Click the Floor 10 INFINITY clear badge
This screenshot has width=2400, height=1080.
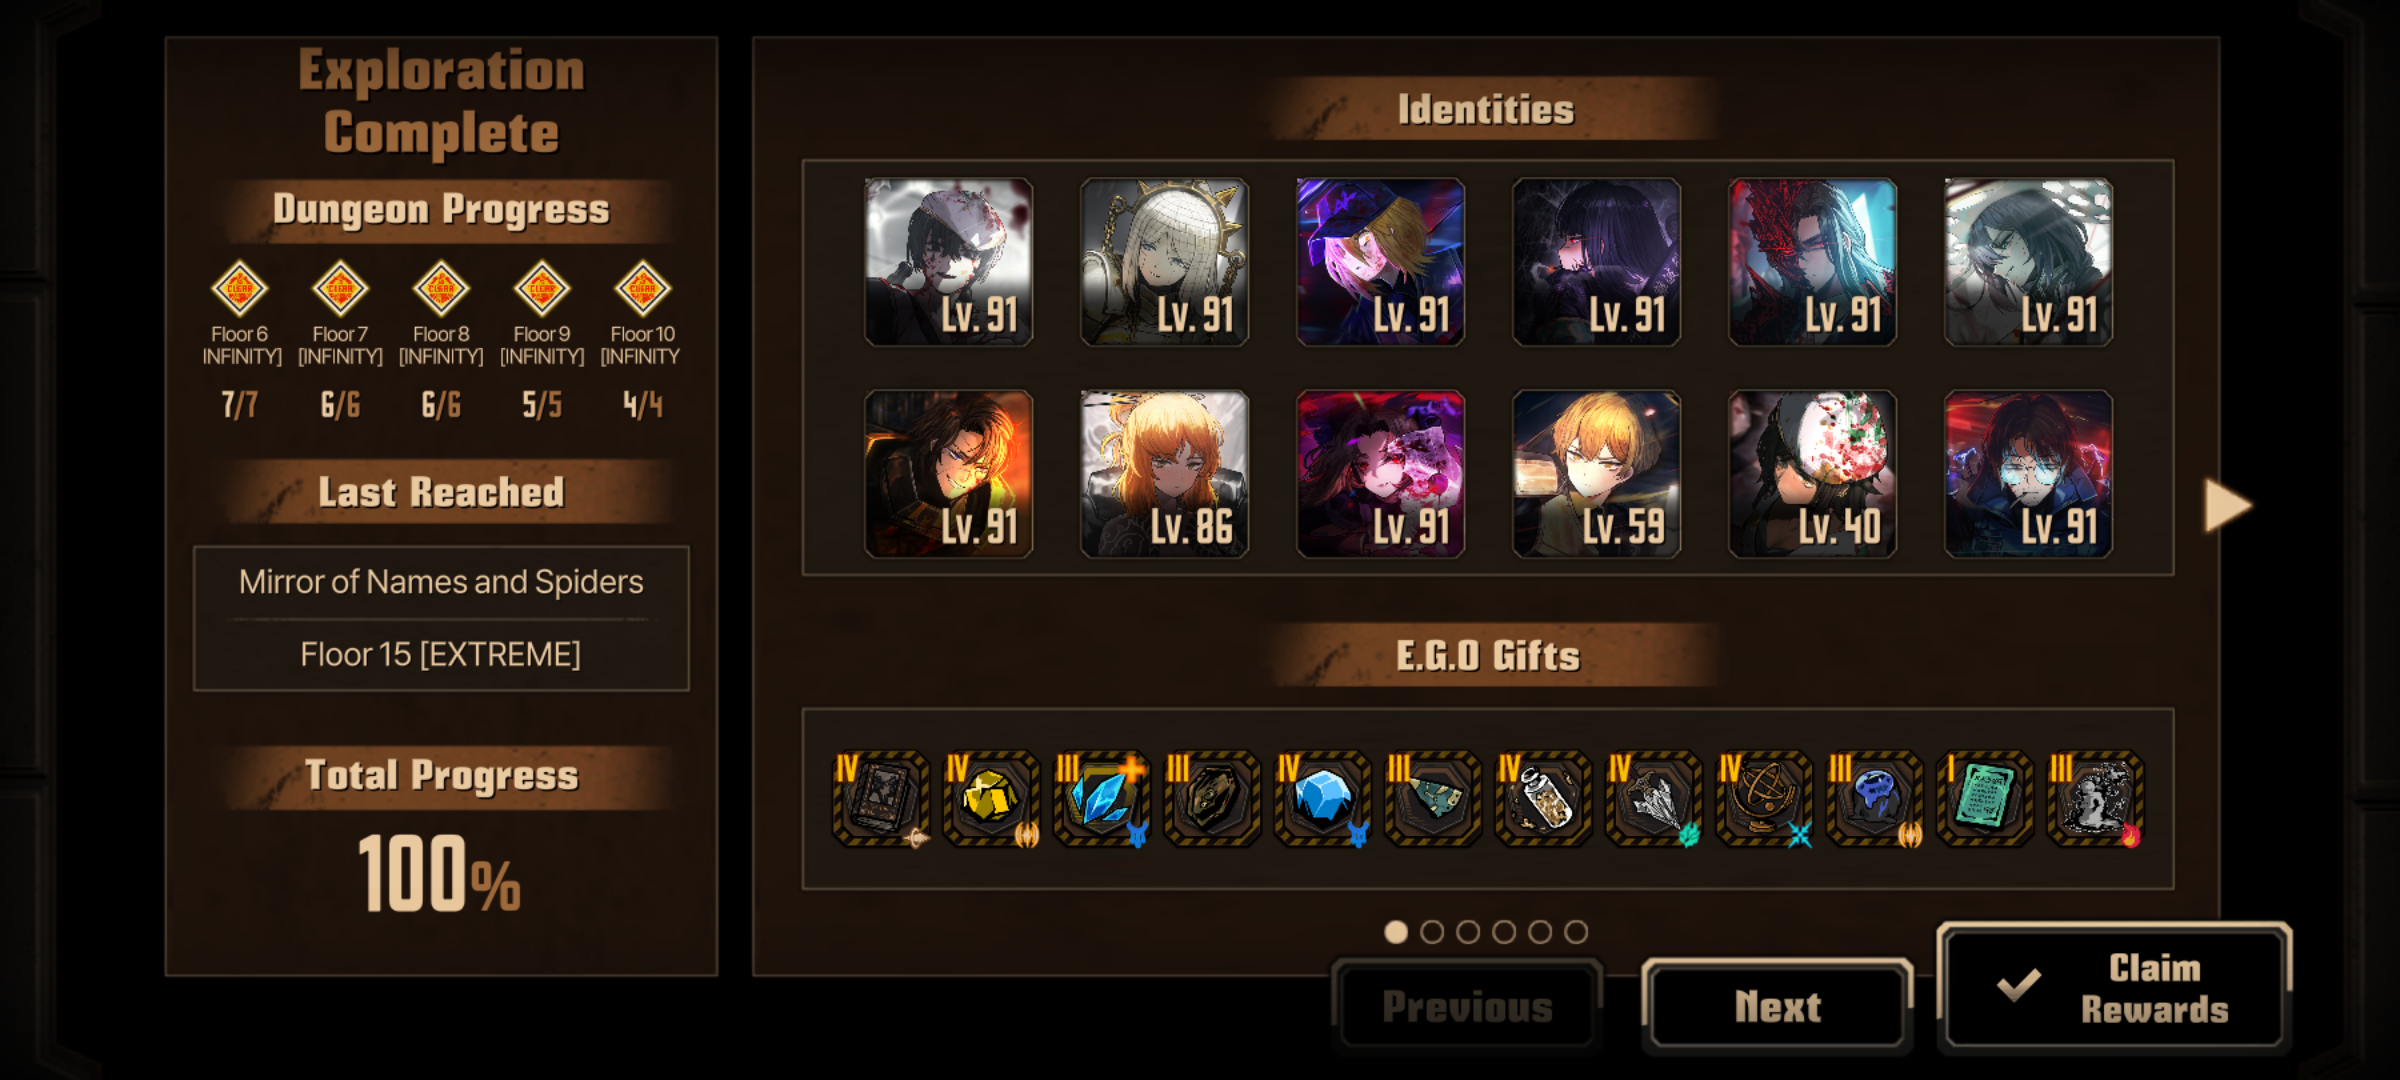642,289
